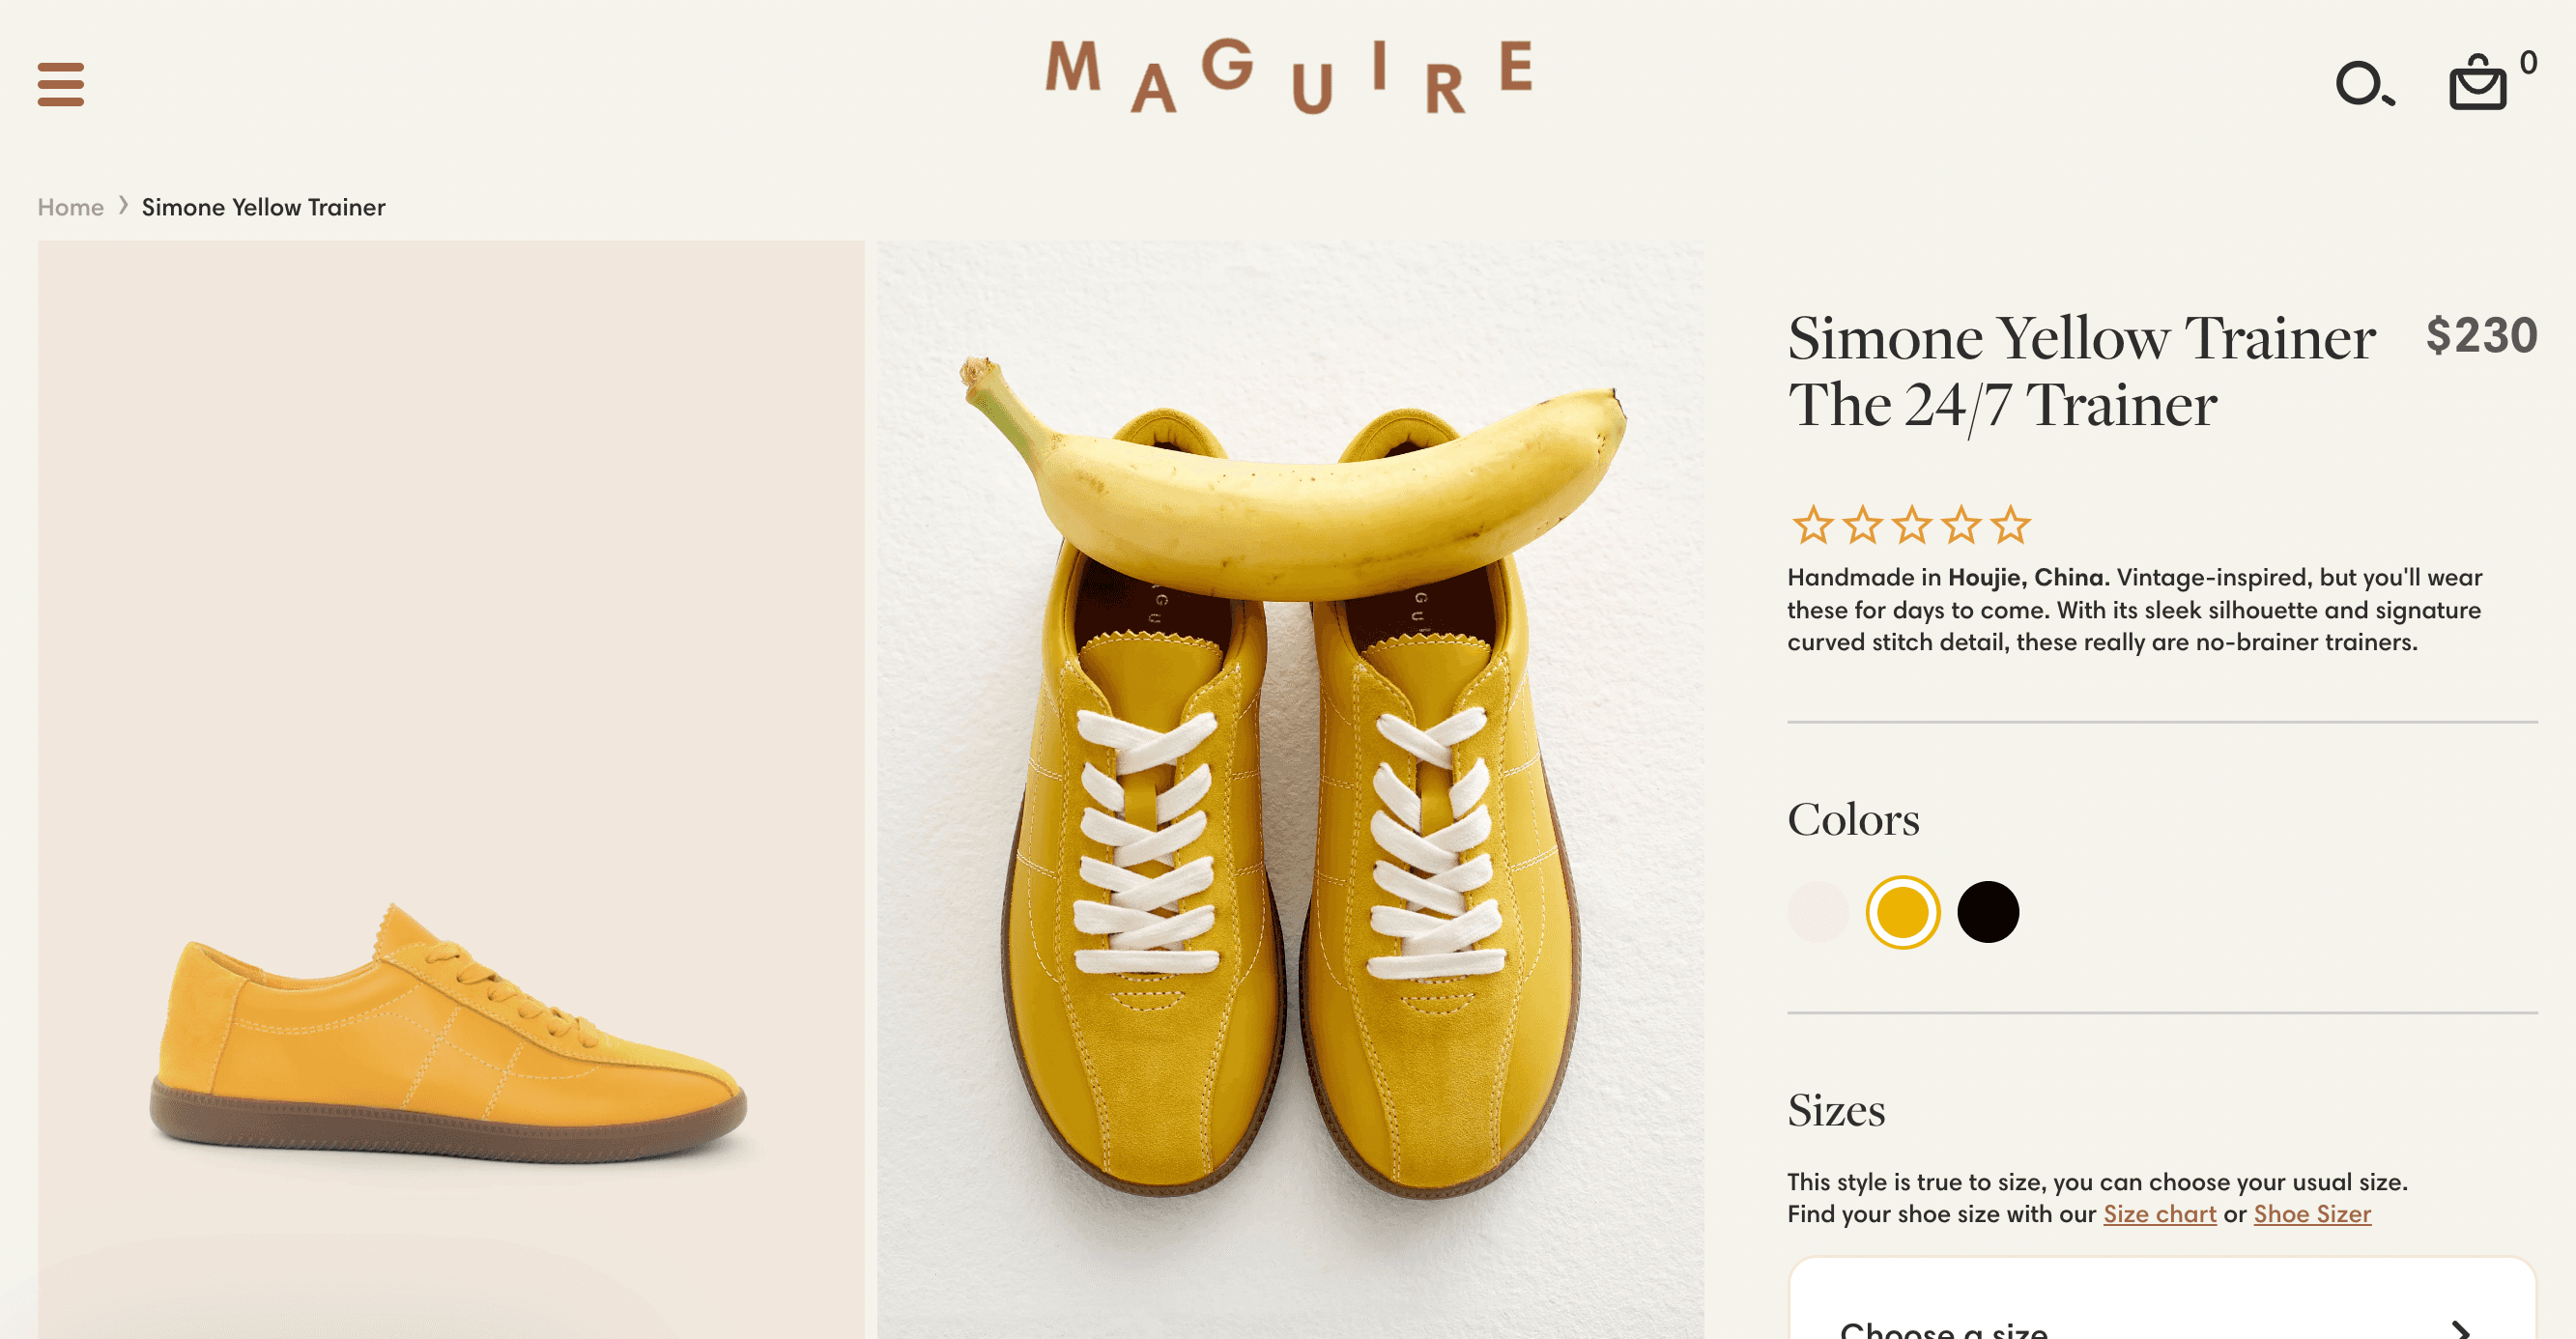Open the Size chart link
This screenshot has width=2576, height=1339.
[2160, 1214]
